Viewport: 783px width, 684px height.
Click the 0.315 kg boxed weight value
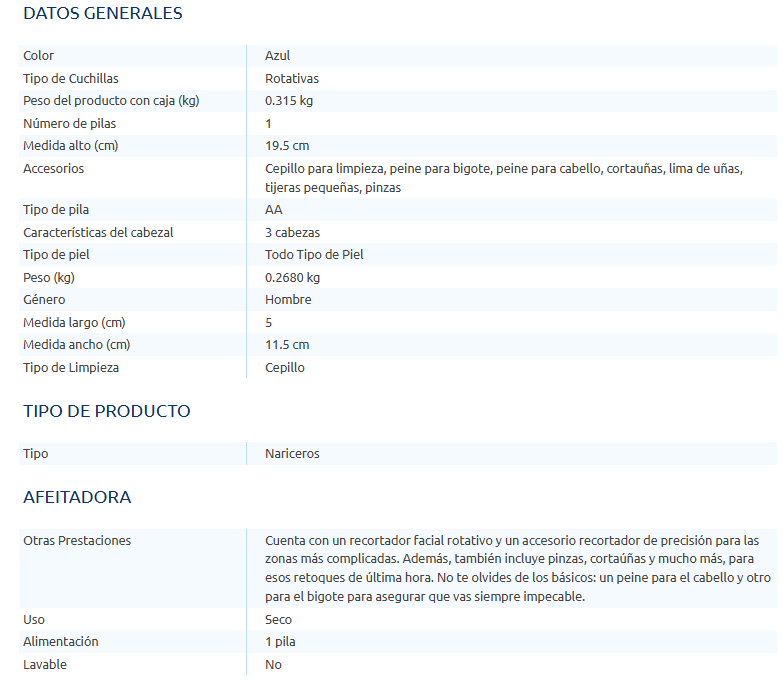tap(289, 101)
